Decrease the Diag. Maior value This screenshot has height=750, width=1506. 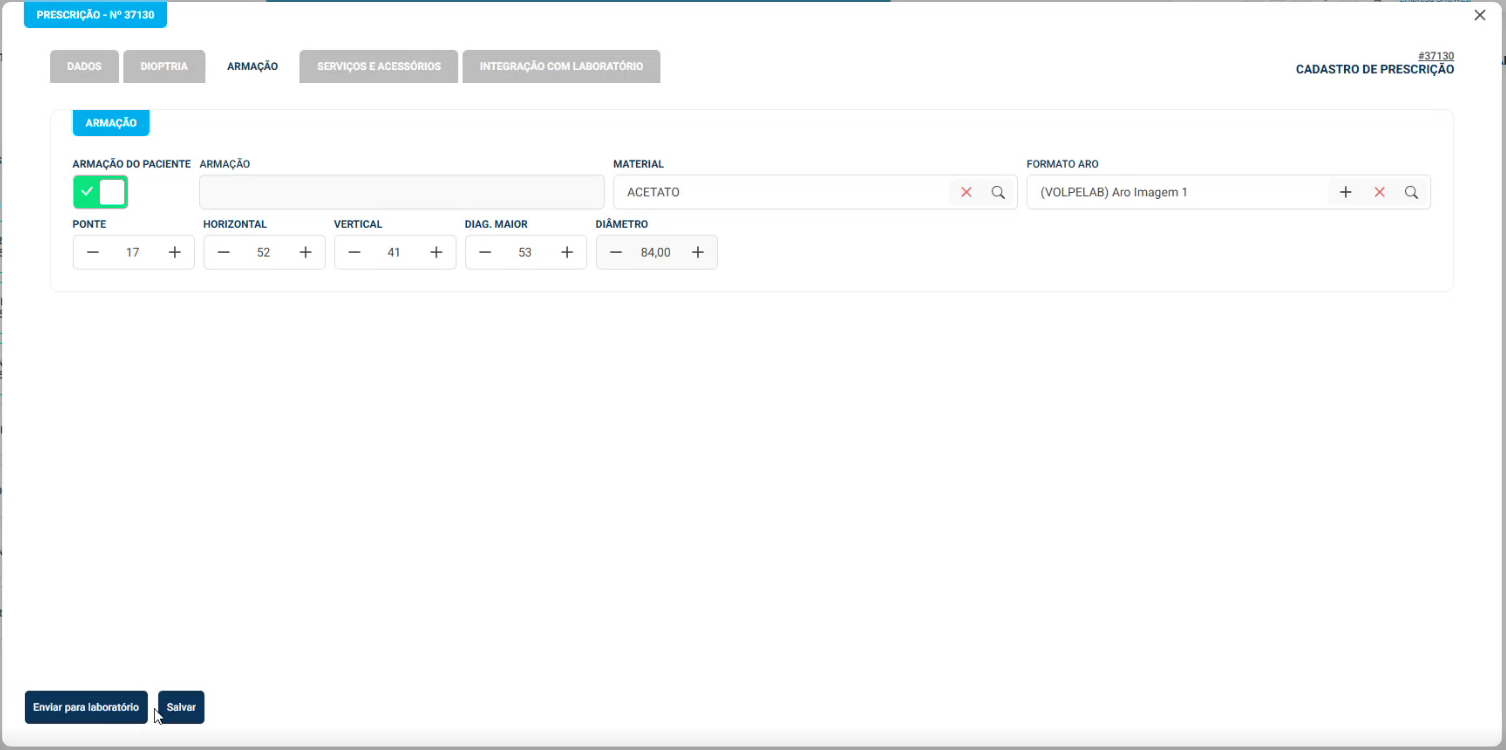485,252
